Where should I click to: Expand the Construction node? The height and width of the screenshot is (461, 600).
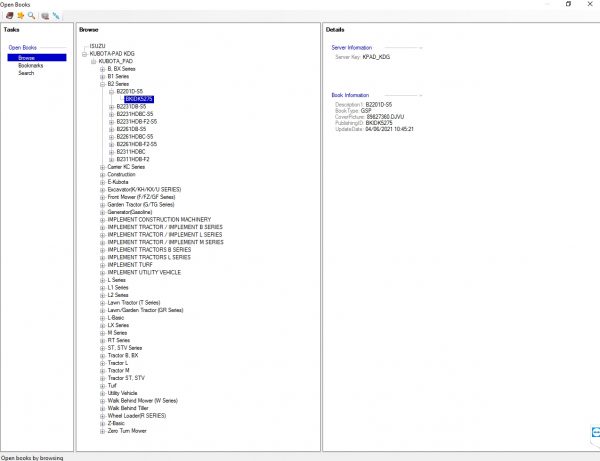coord(102,175)
